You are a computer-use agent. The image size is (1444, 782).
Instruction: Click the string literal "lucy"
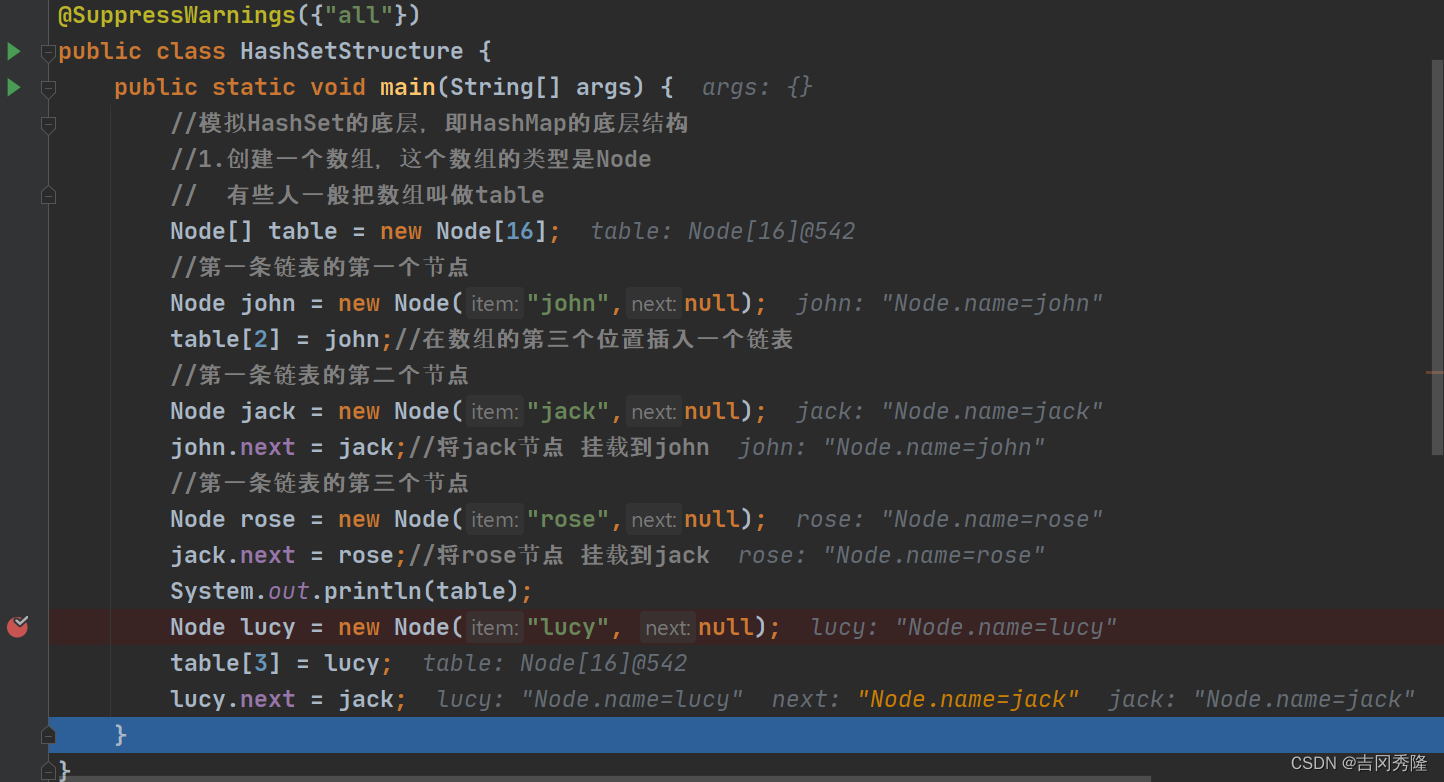[568, 627]
